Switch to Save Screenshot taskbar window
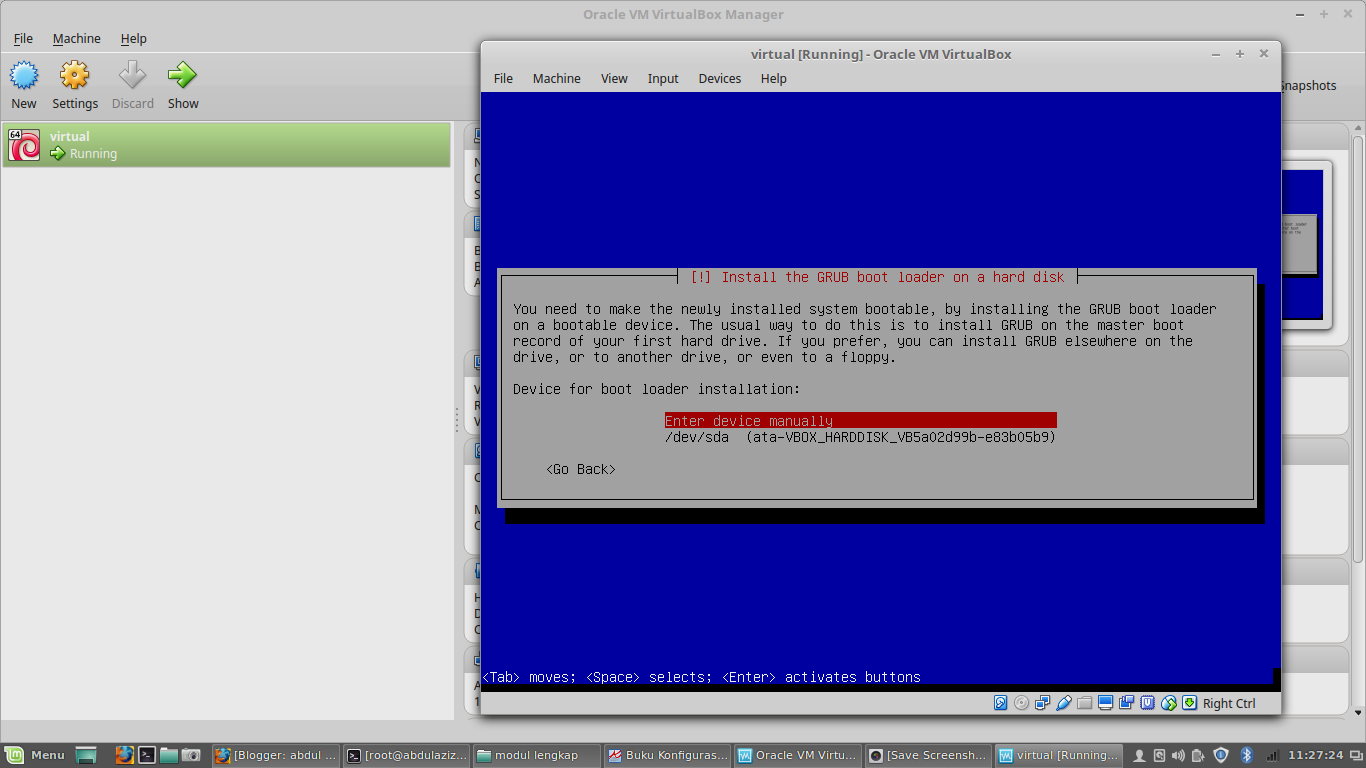This screenshot has width=1366, height=768. click(928, 755)
